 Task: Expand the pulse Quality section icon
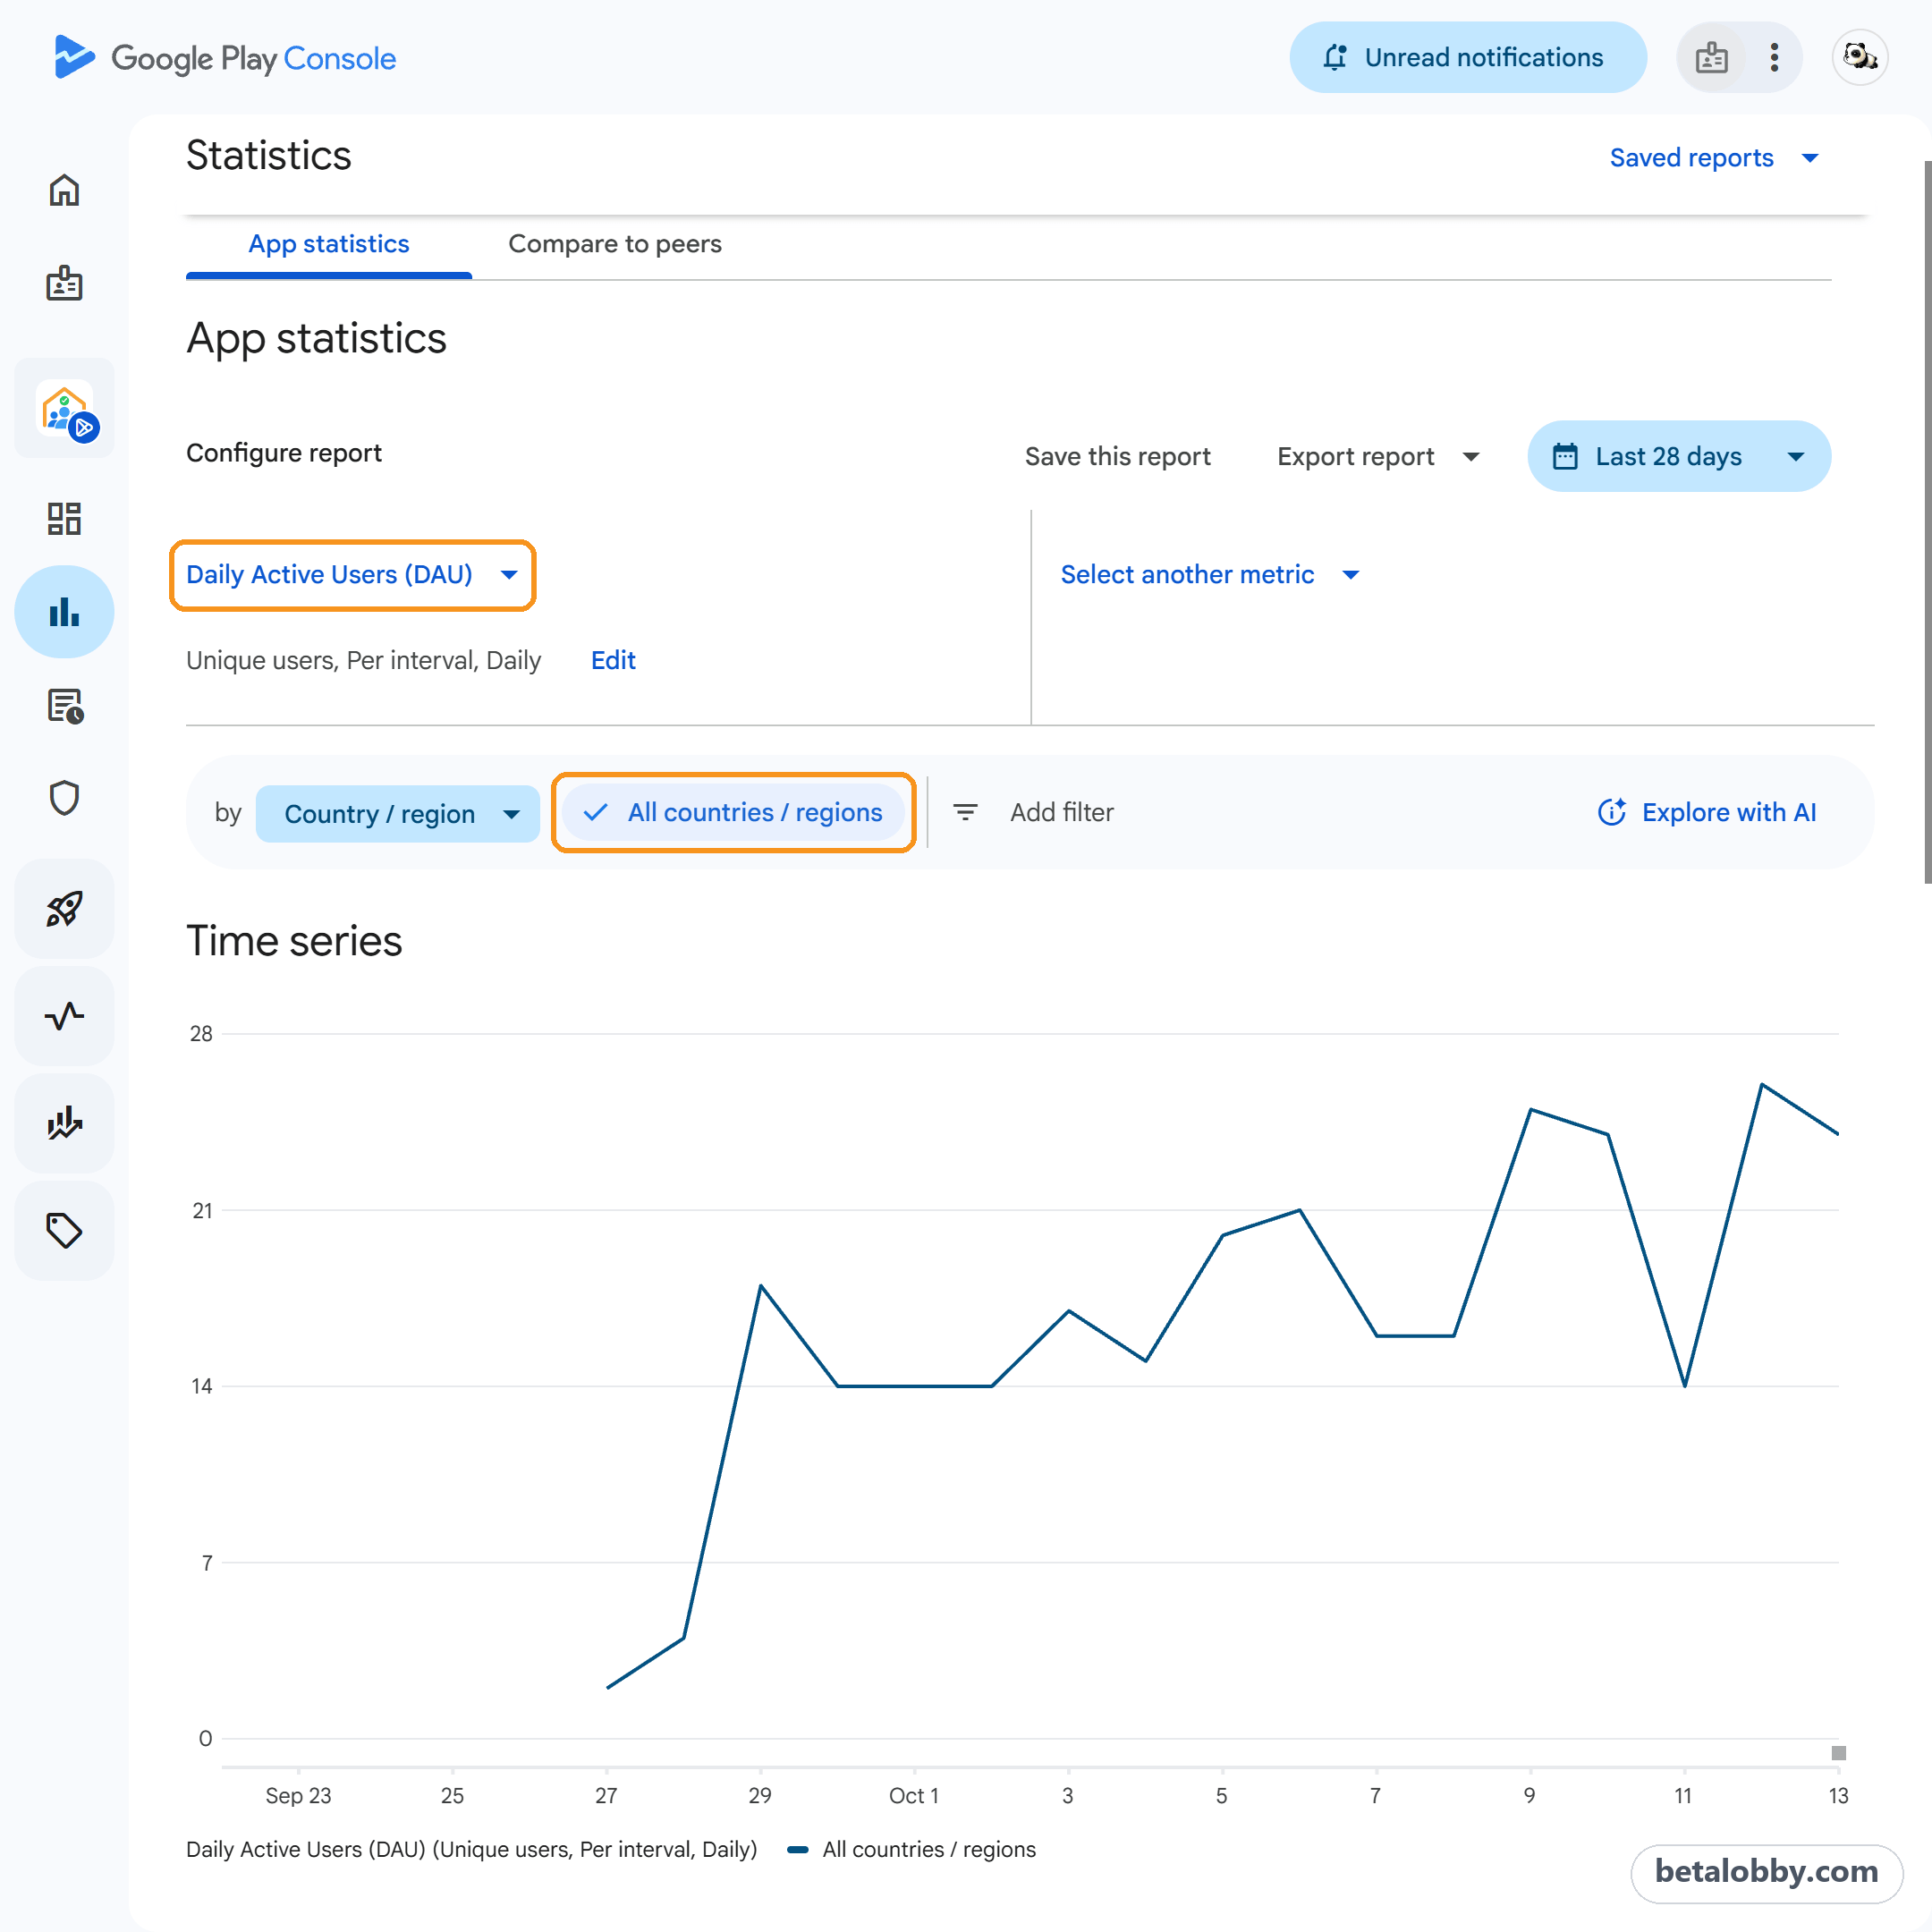[x=64, y=1016]
